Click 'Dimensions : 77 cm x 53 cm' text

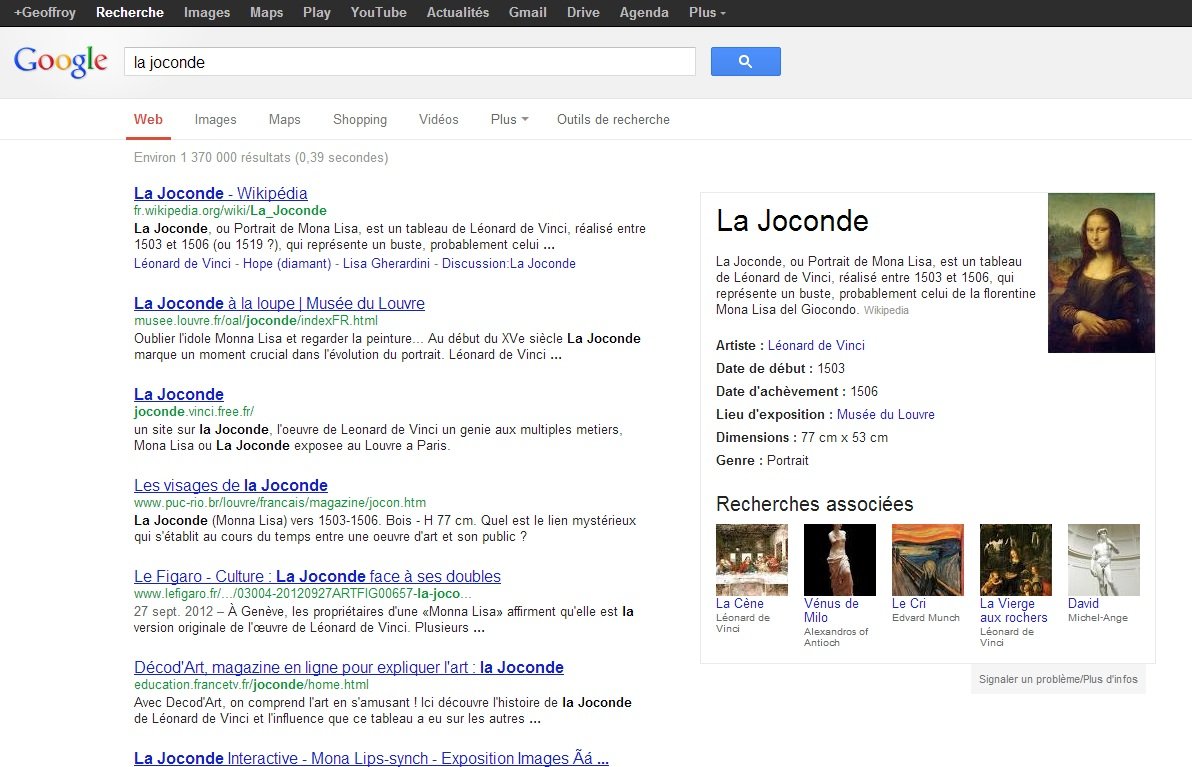click(802, 437)
